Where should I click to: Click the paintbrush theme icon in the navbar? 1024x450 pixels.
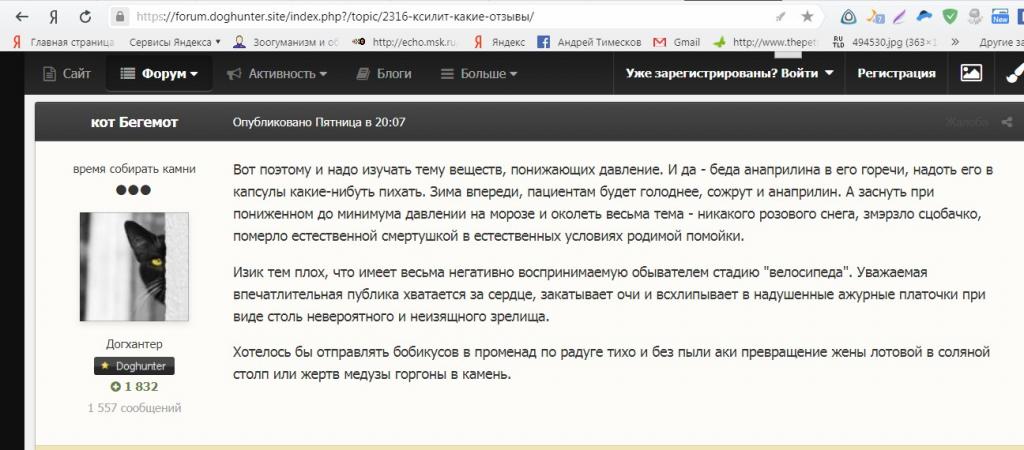click(1011, 73)
